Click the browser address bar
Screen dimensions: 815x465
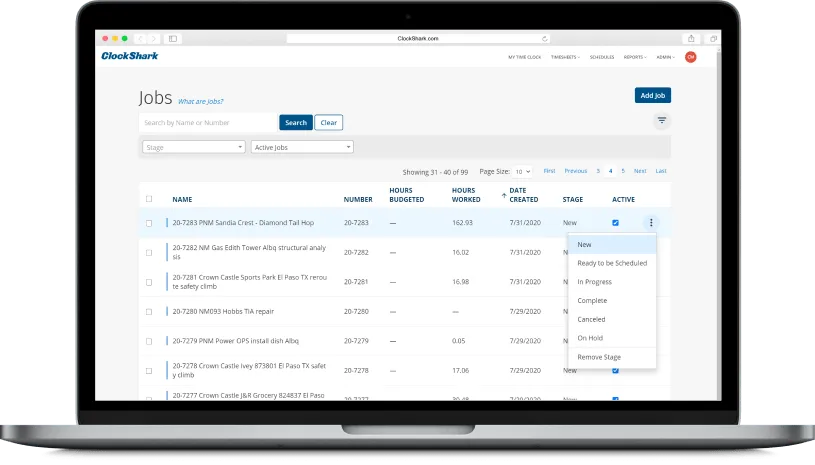coord(418,38)
